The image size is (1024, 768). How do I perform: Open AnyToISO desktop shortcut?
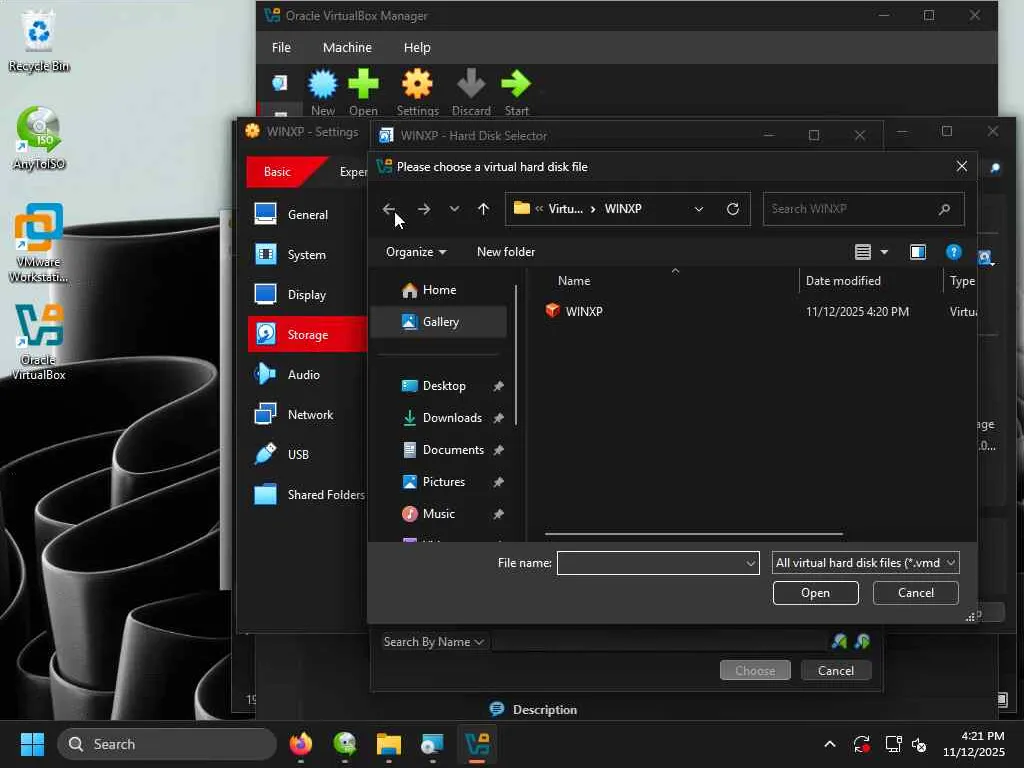[x=39, y=139]
